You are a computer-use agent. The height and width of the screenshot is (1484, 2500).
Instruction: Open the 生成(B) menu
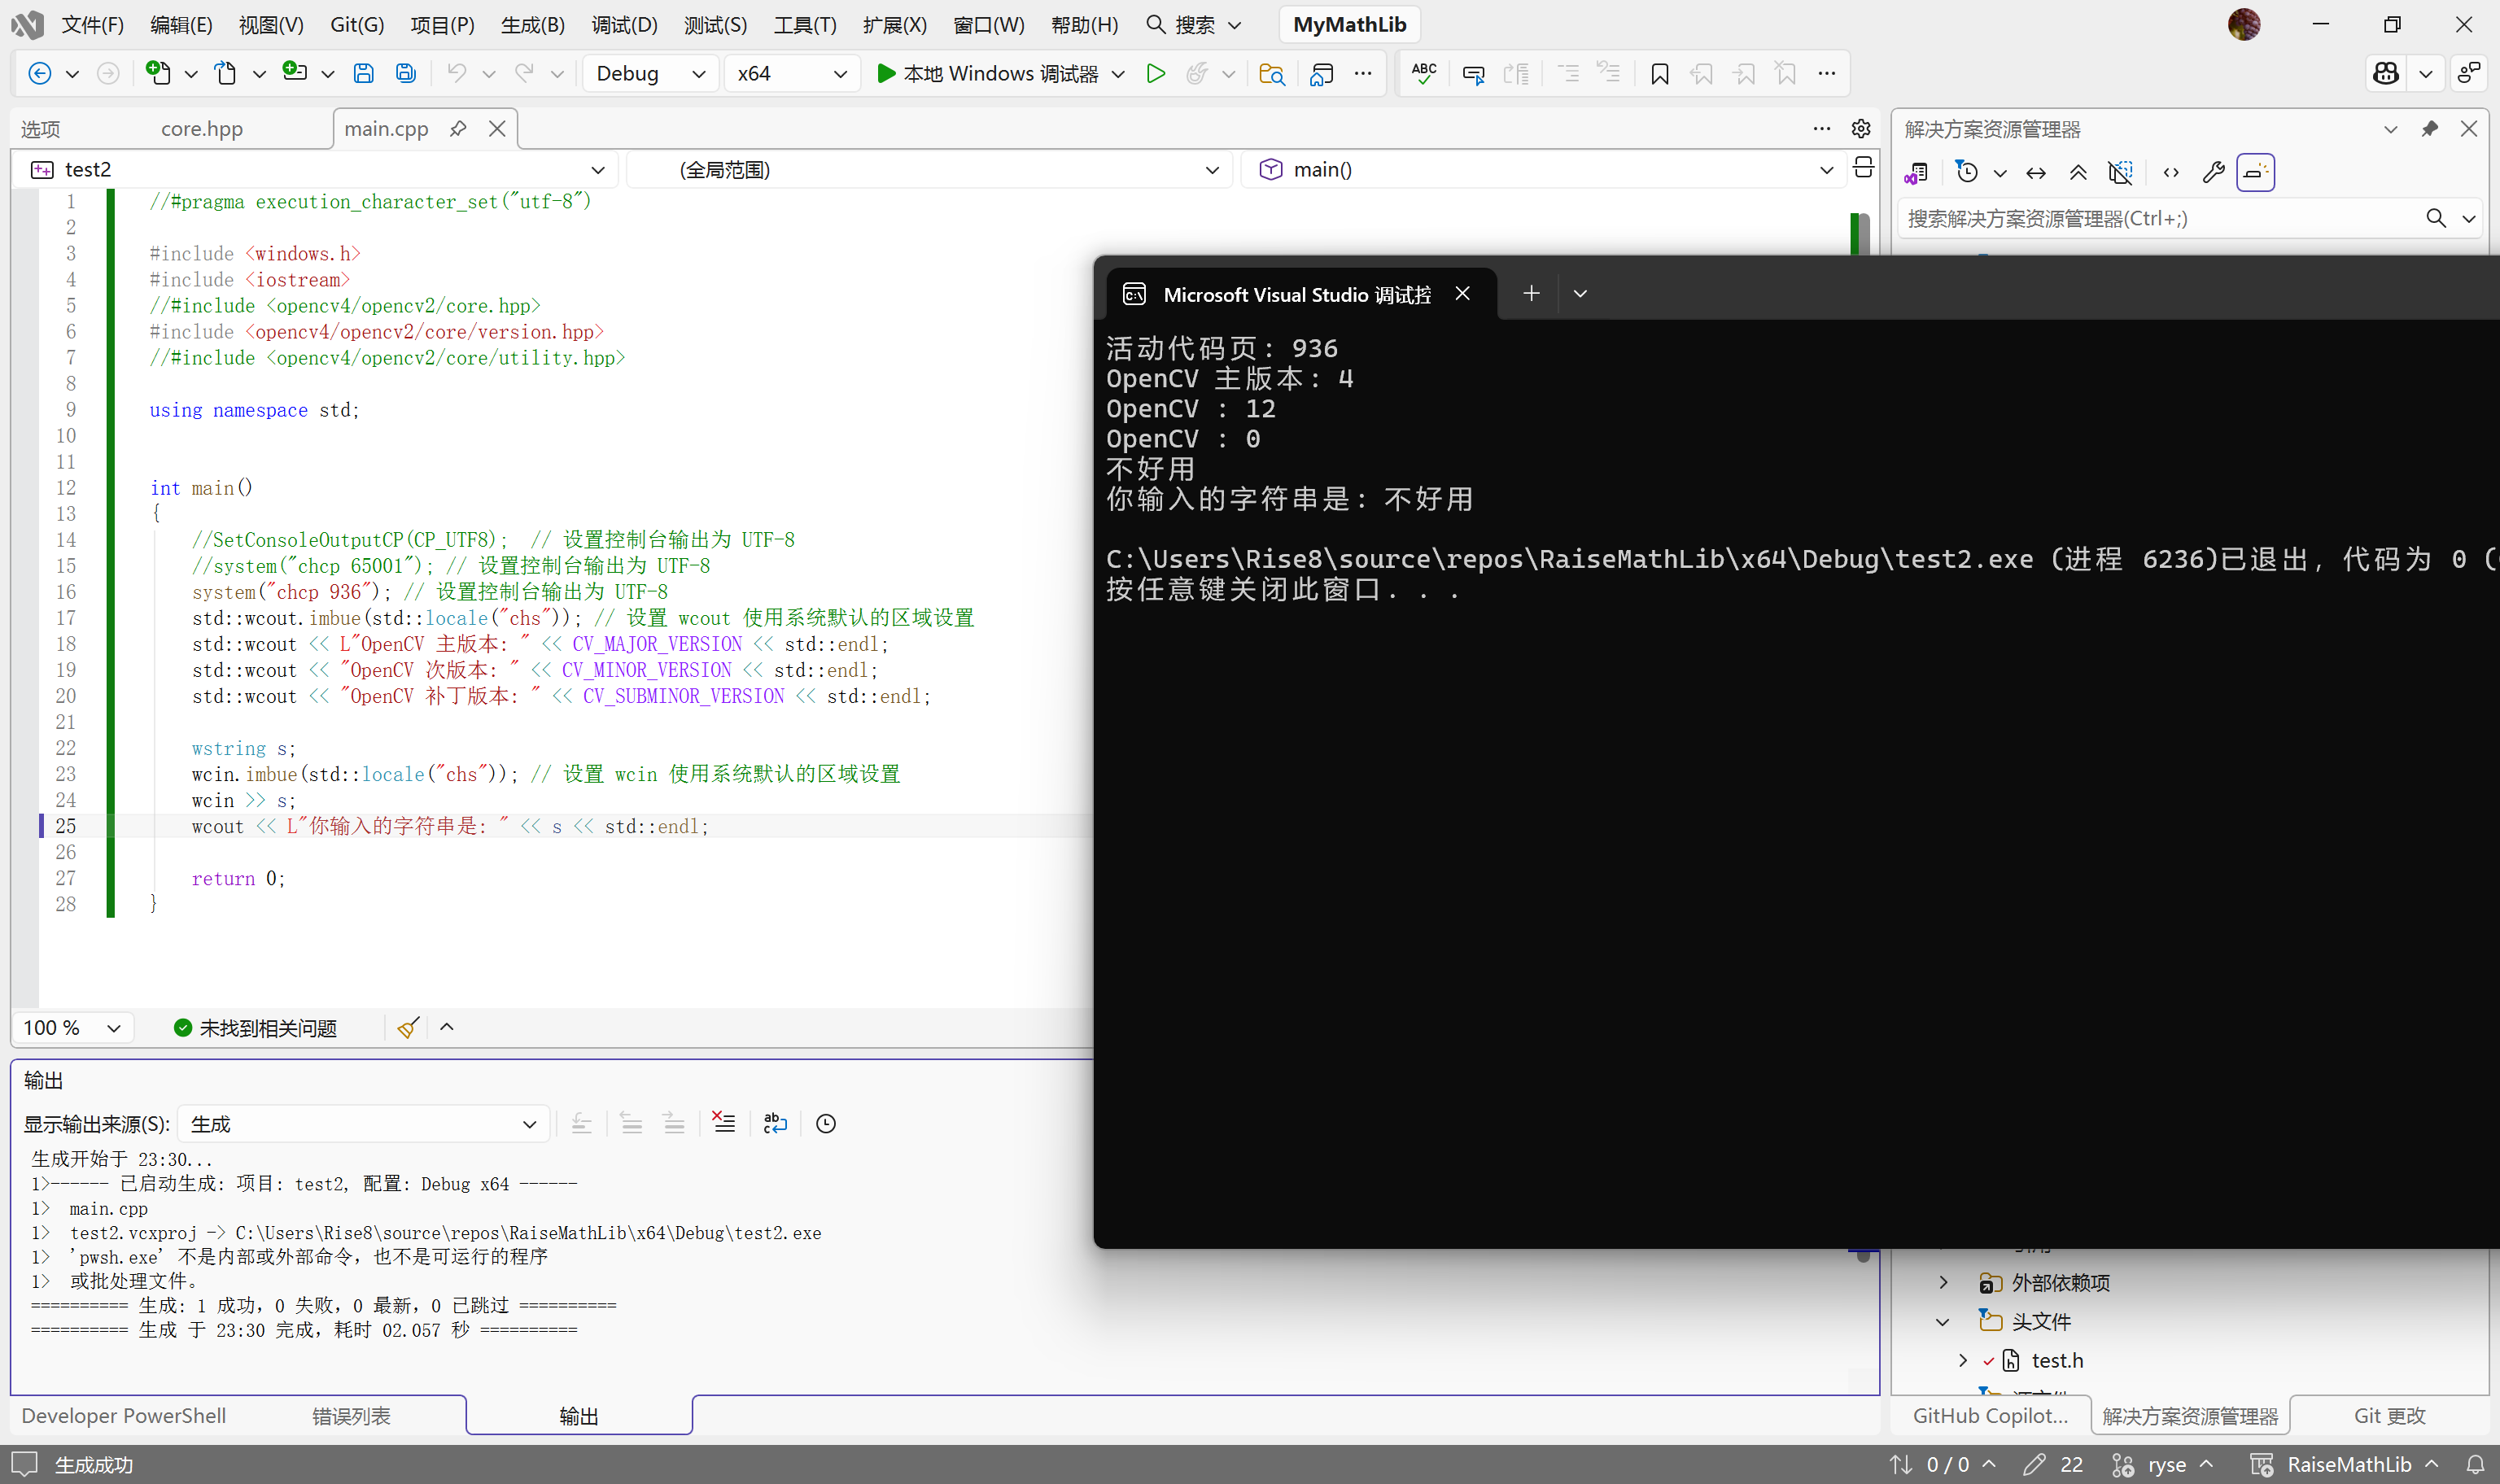[532, 24]
